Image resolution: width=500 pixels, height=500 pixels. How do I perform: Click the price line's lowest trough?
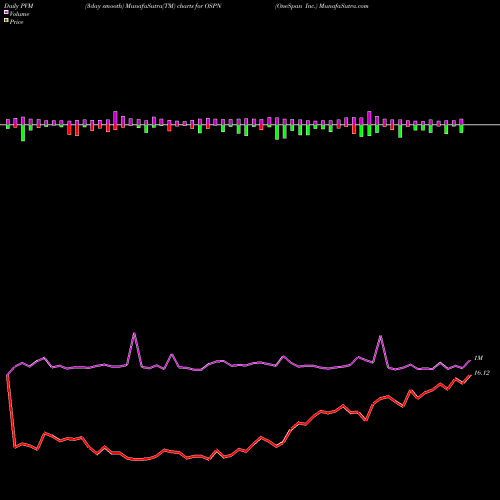coord(139,460)
